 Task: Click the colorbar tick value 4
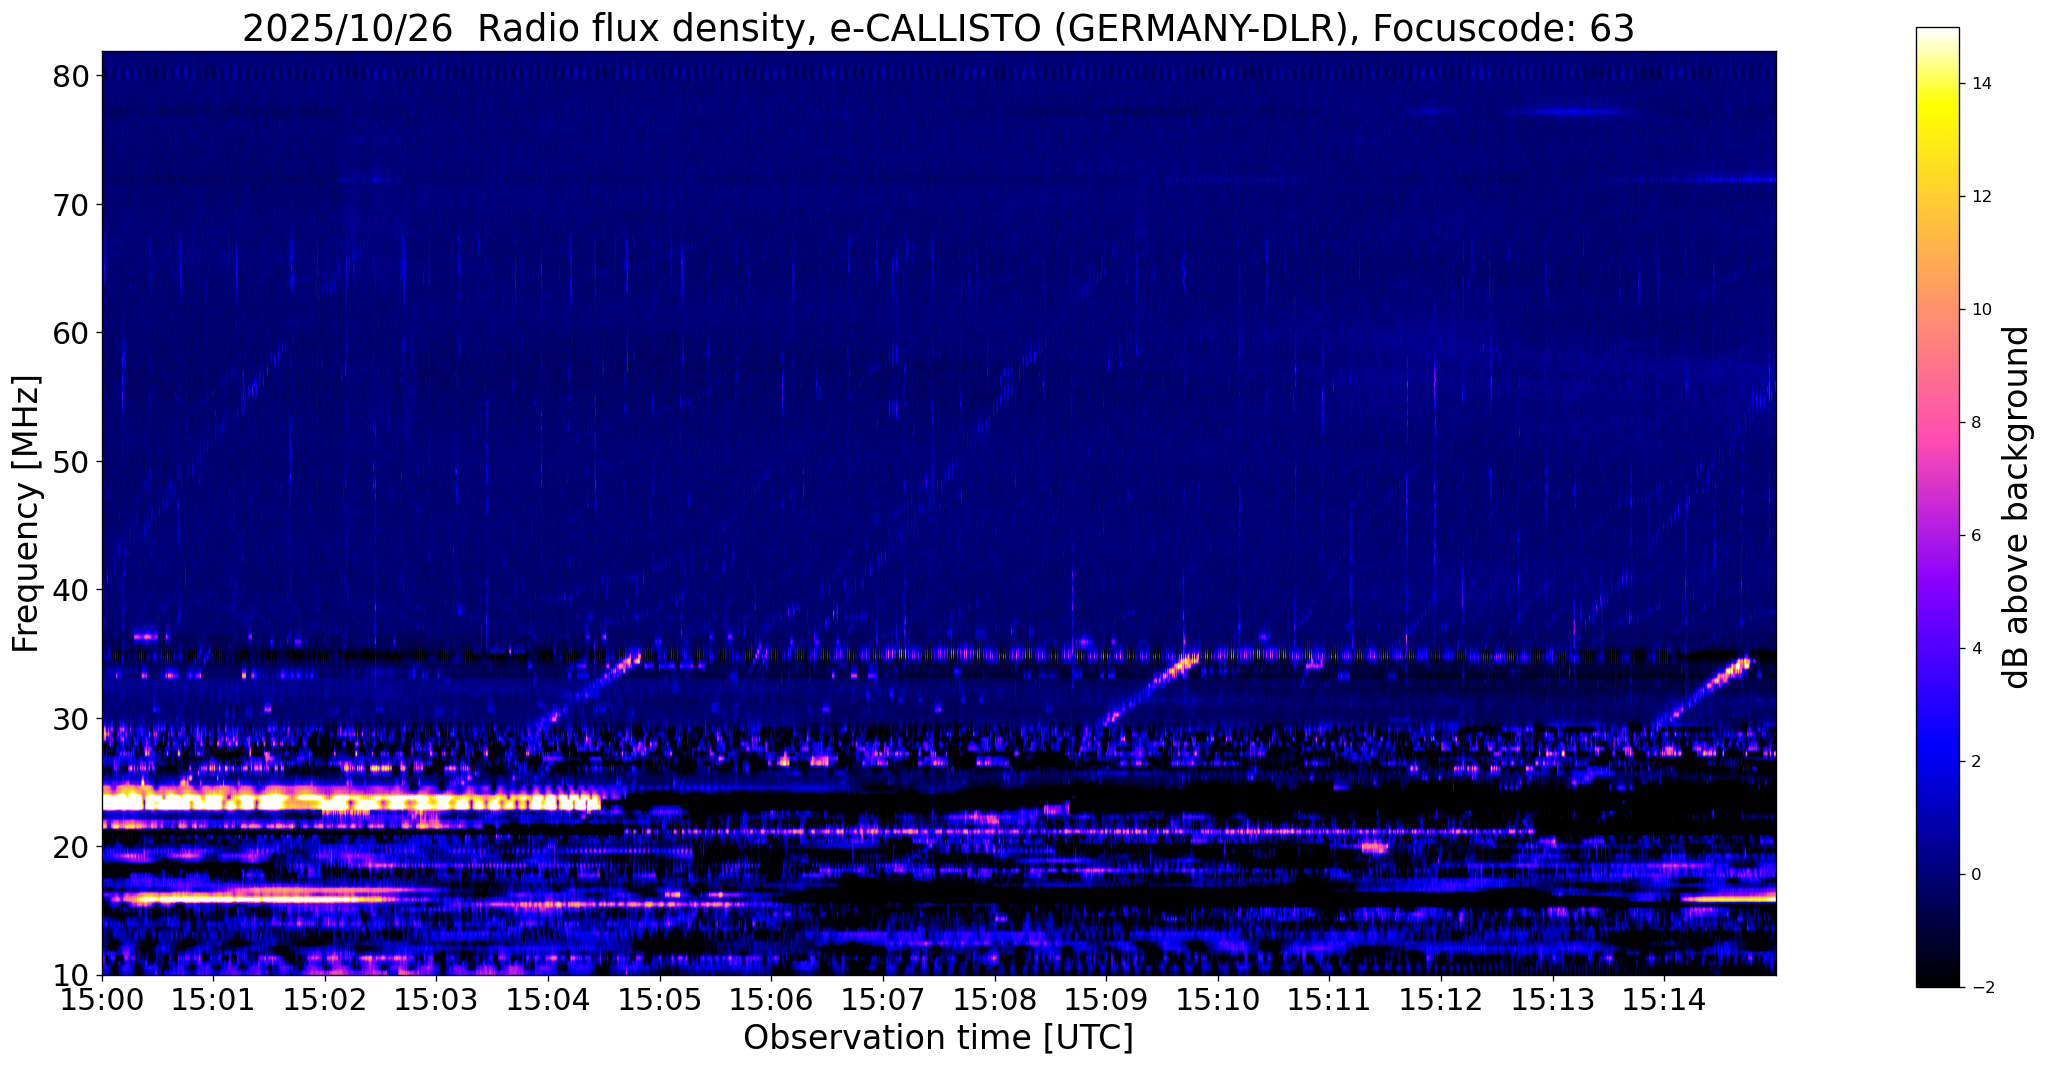coord(1975,649)
